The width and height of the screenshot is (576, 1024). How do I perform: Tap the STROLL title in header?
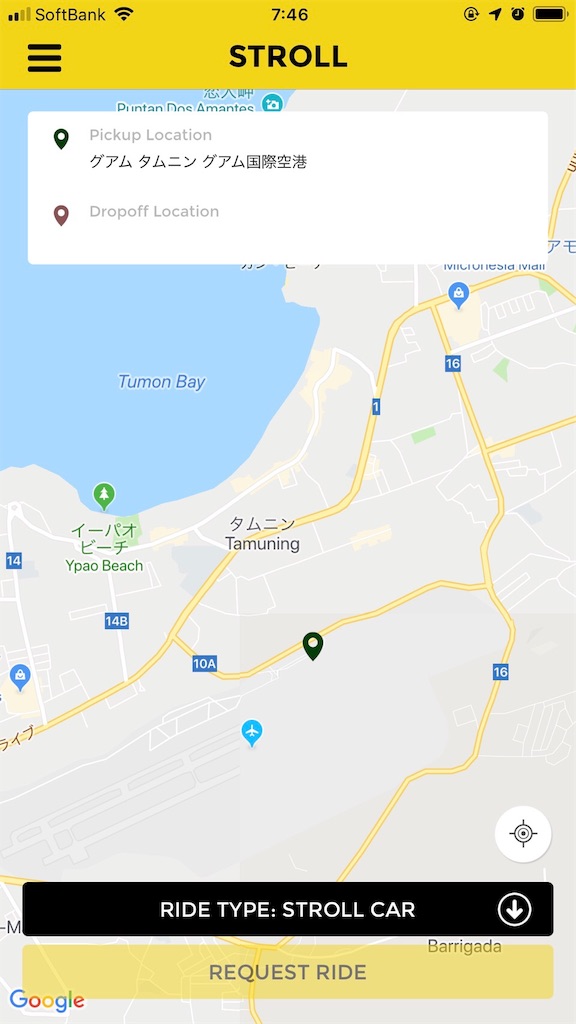288,57
